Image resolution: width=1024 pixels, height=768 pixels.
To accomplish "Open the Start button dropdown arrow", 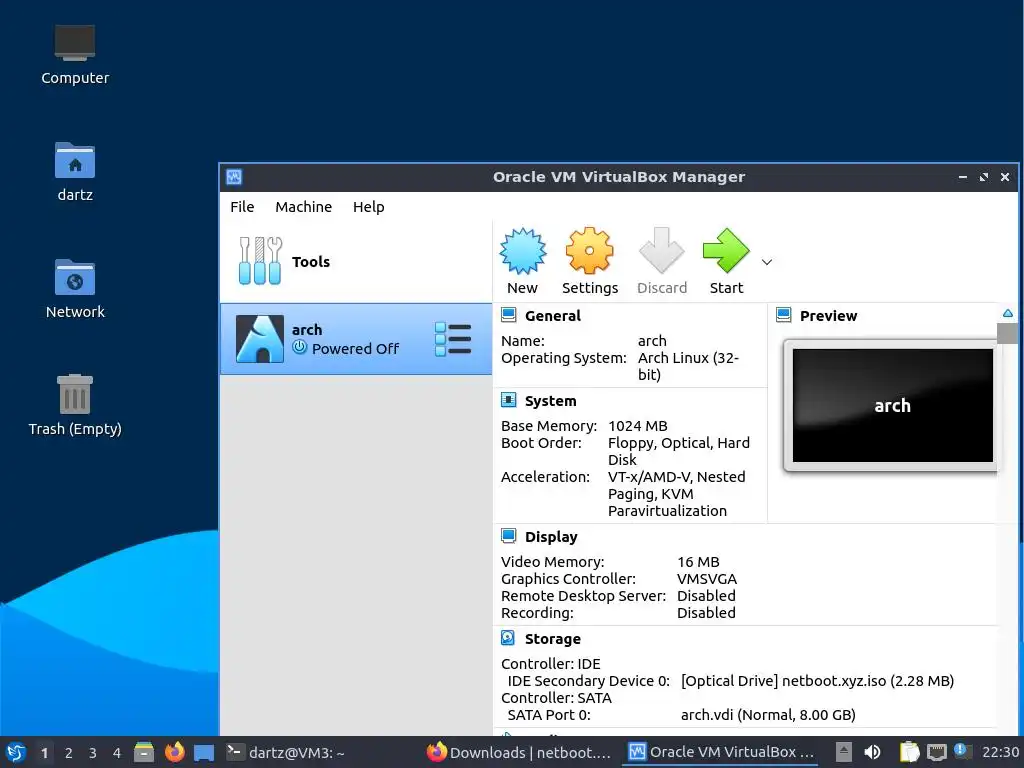I will (x=767, y=262).
